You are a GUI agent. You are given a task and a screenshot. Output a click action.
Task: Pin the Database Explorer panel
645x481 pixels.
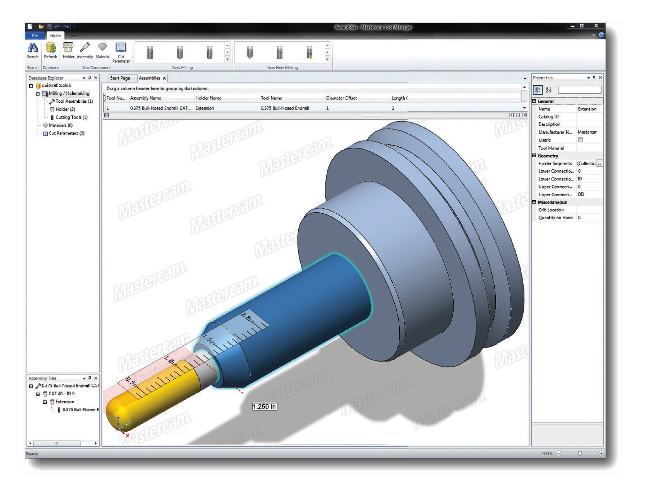[x=90, y=77]
